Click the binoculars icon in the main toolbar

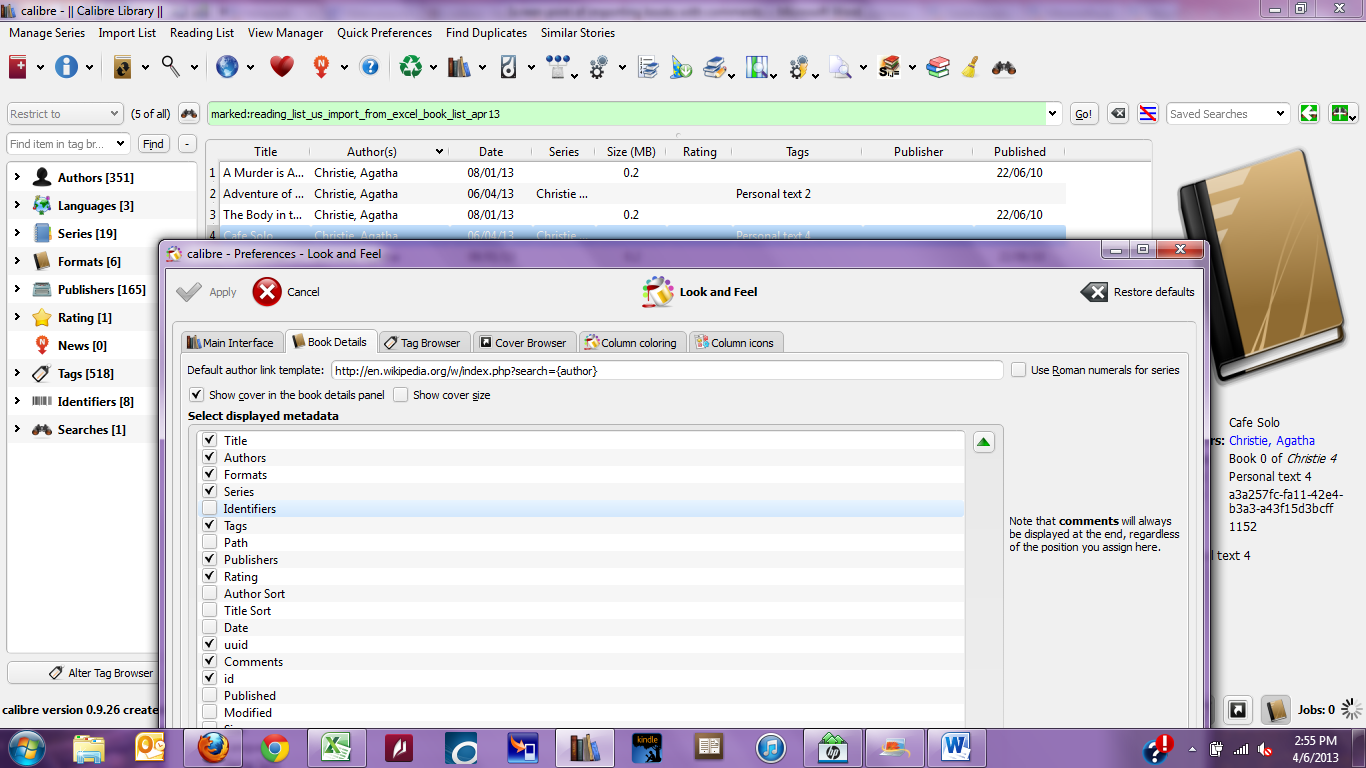pos(1004,67)
